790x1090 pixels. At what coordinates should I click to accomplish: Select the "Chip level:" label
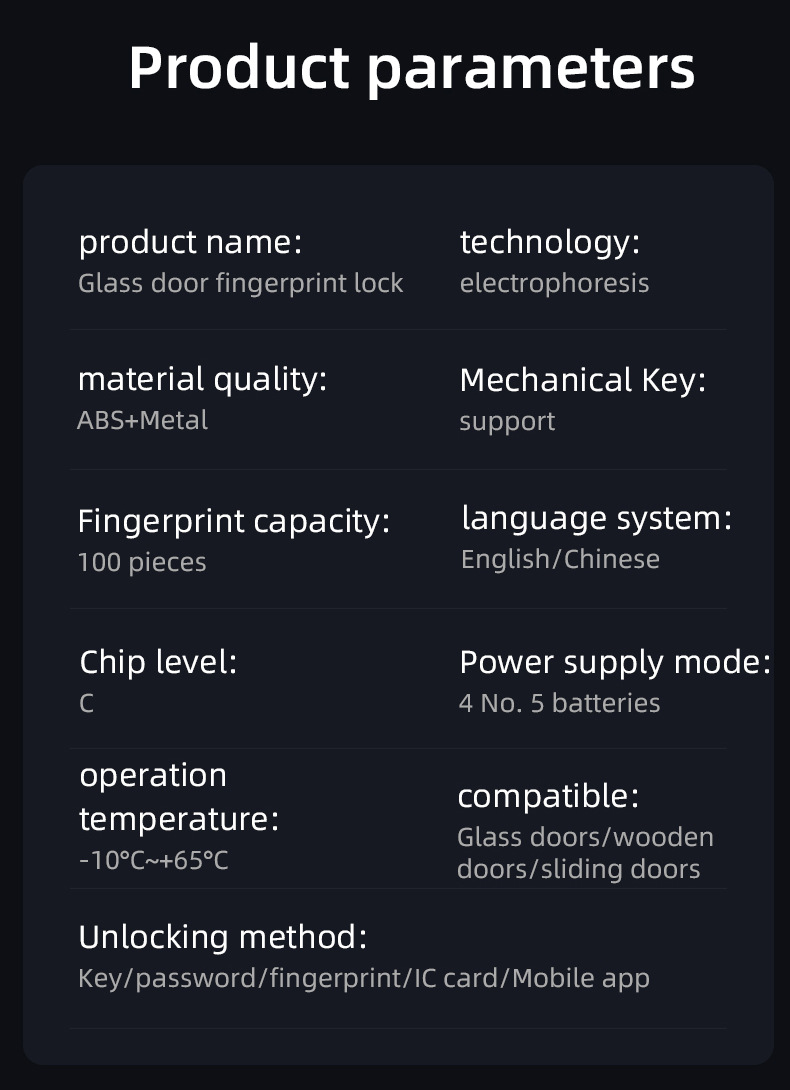(x=158, y=662)
